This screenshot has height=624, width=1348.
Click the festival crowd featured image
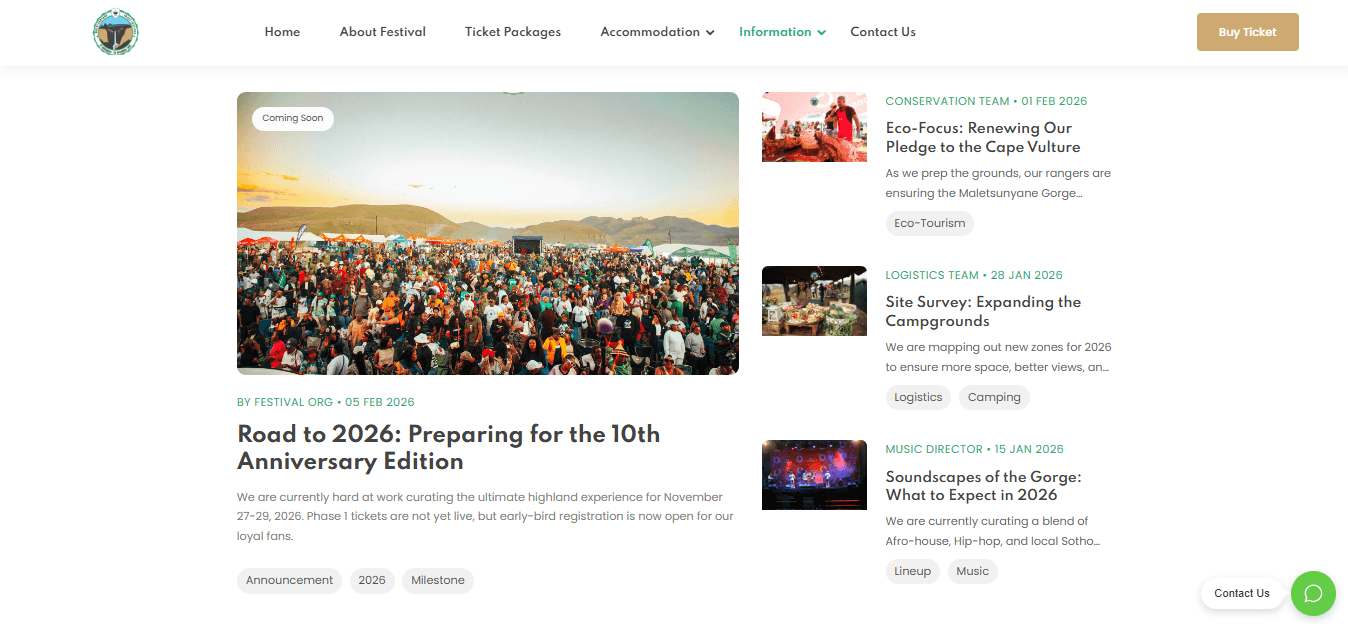coord(487,233)
